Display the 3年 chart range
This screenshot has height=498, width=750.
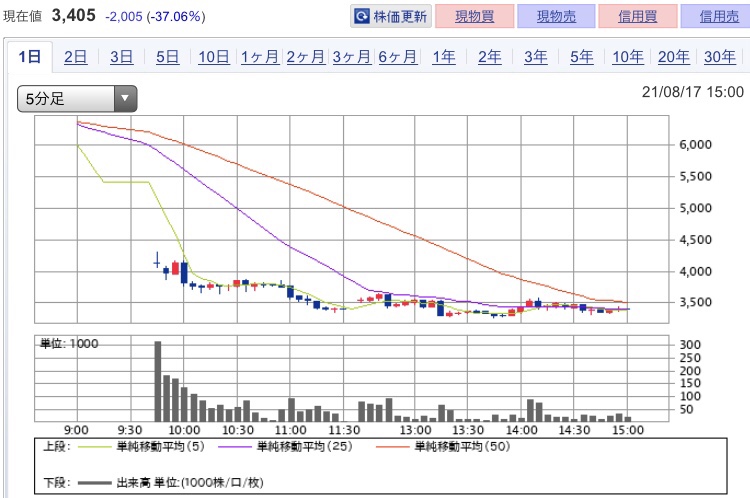tap(536, 57)
